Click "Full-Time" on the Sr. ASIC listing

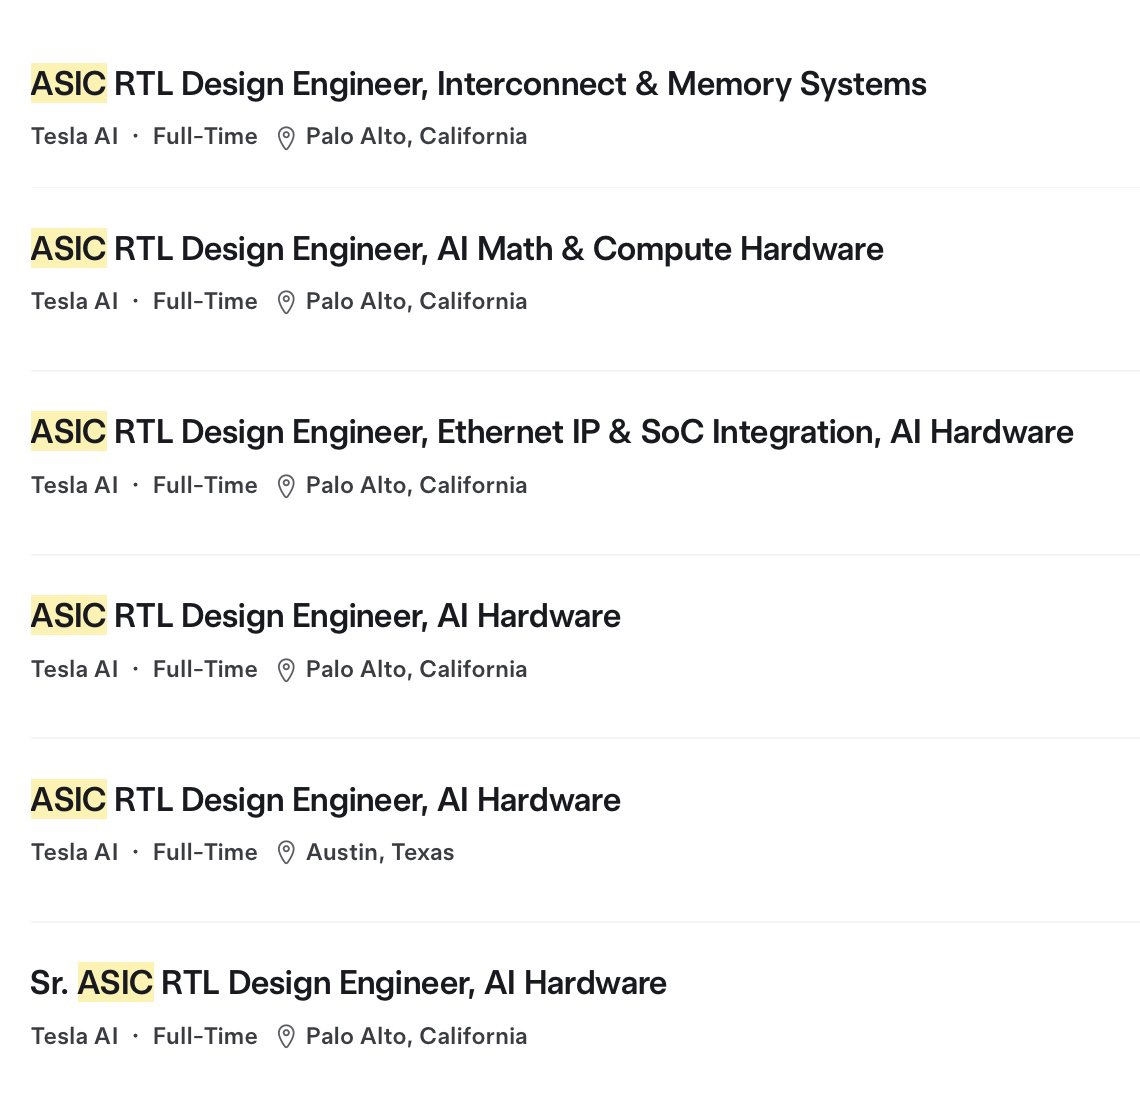pos(205,1036)
